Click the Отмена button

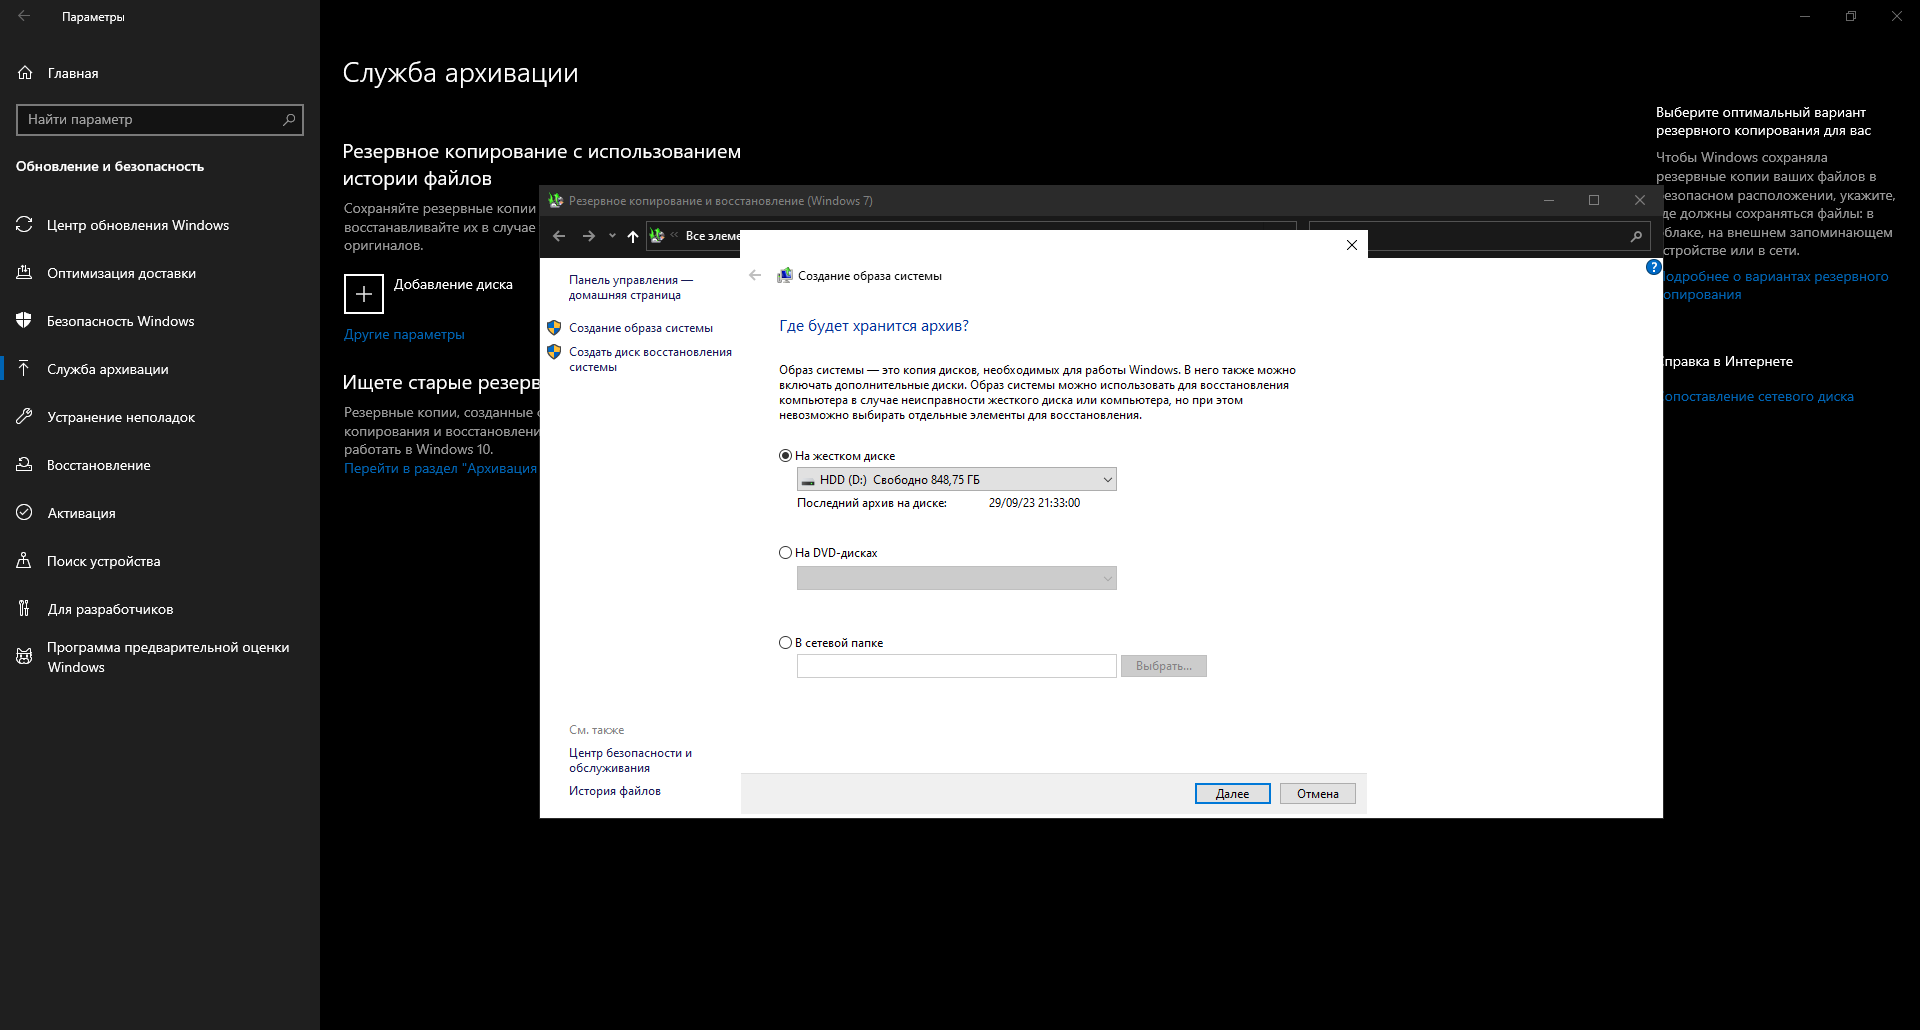pos(1317,794)
